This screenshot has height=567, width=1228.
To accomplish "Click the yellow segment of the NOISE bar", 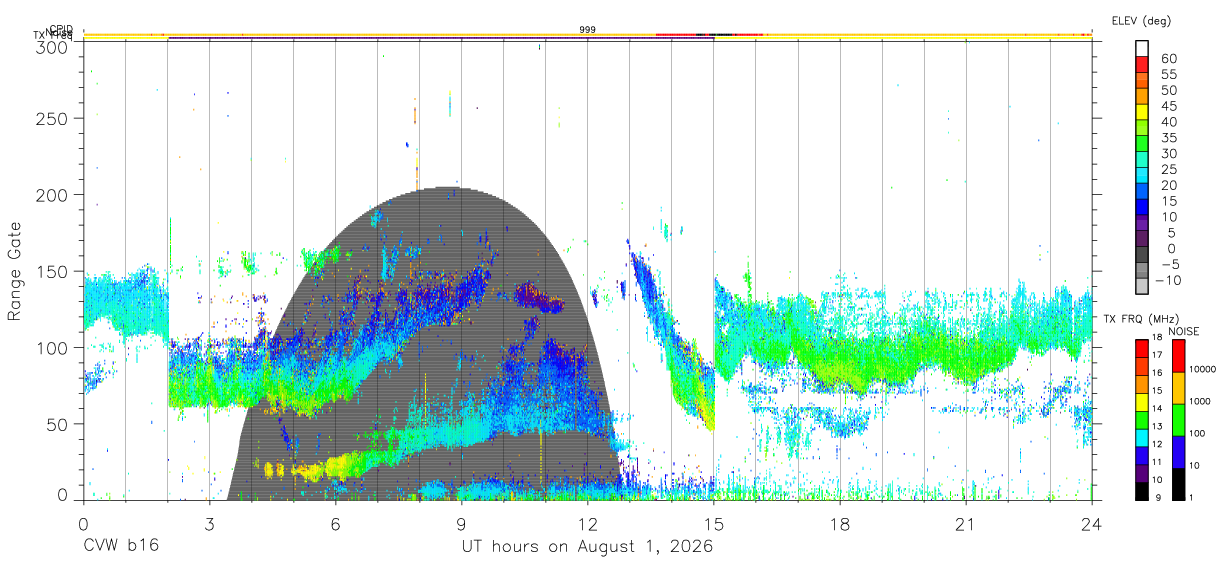I will point(1177,387).
